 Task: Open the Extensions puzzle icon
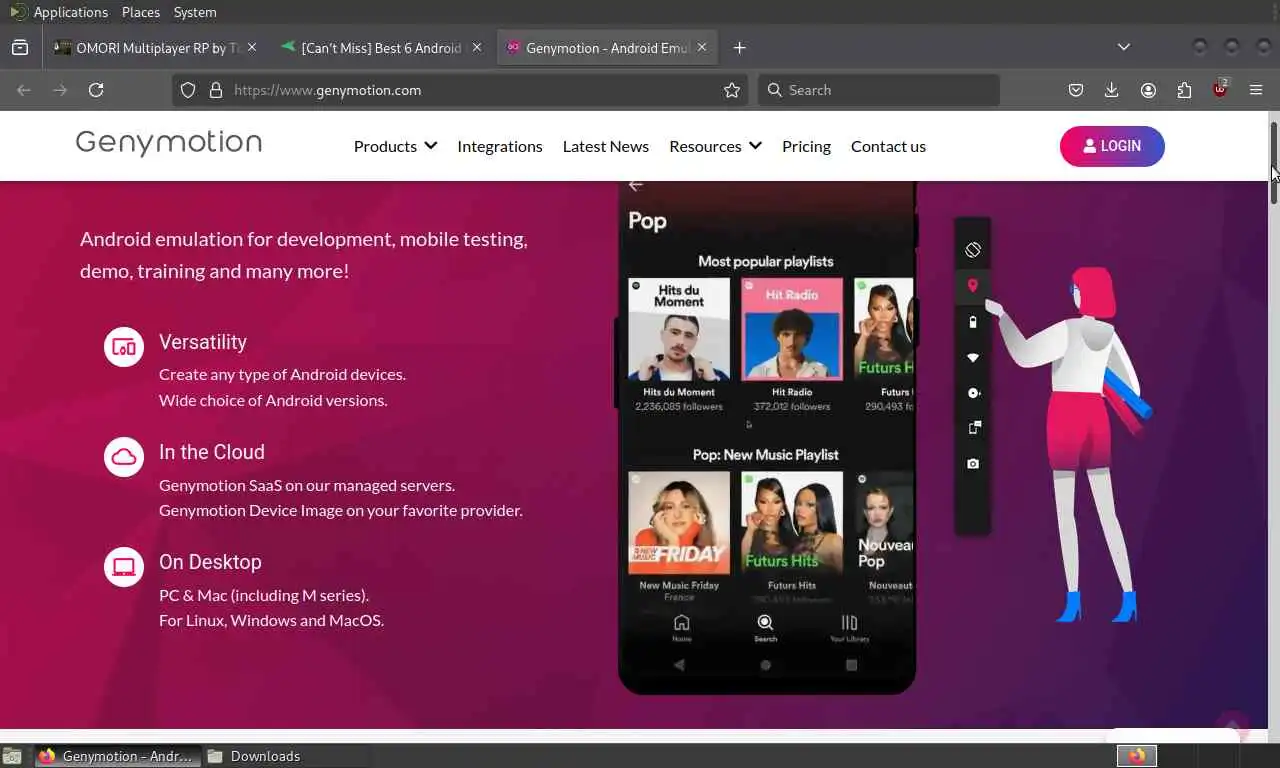tap(1184, 90)
